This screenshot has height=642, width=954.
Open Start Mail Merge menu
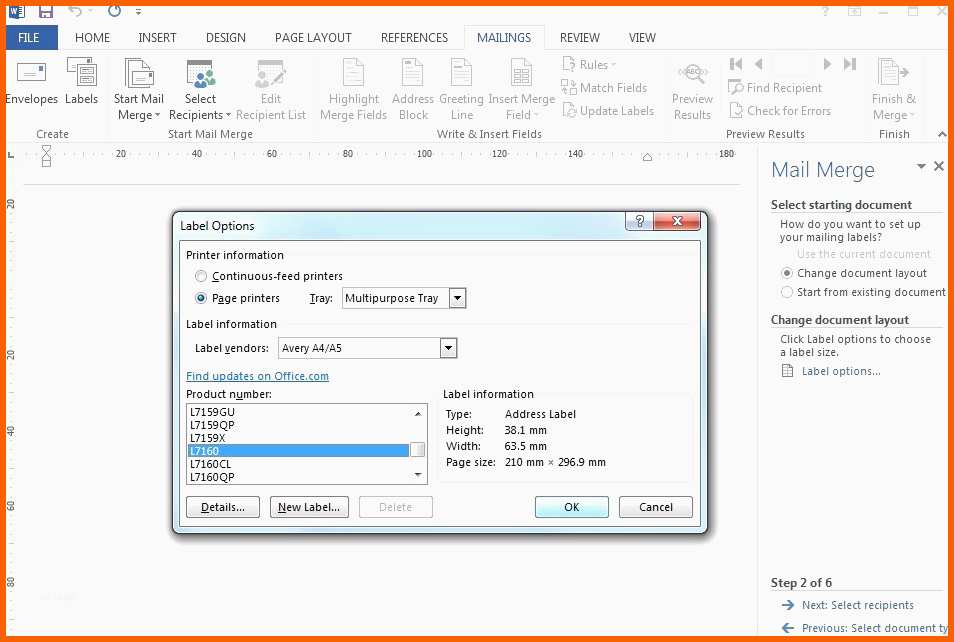[139, 90]
